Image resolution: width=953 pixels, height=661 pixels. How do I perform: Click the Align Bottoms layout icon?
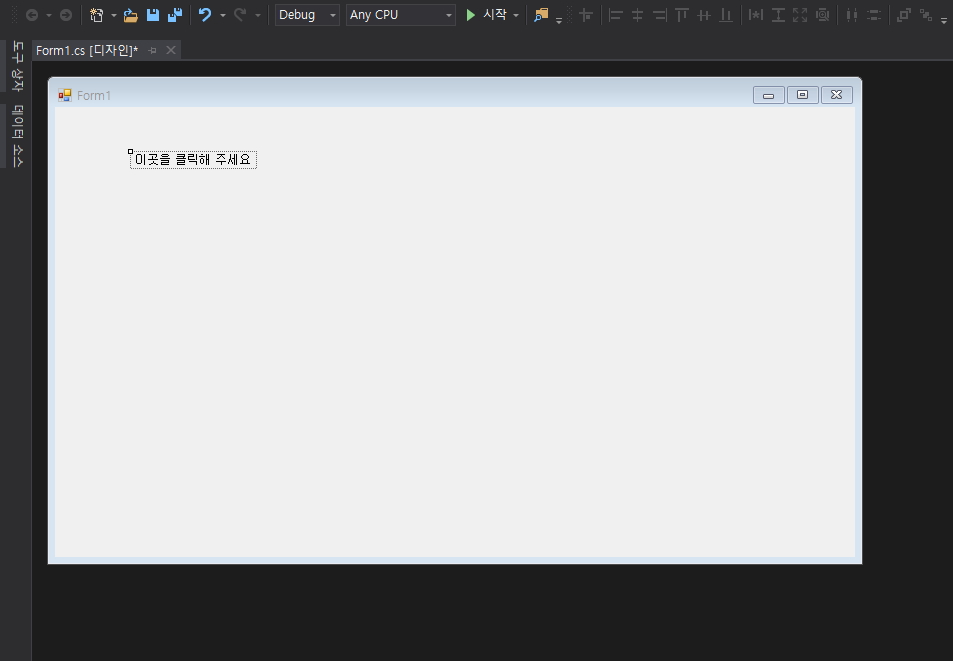(x=726, y=15)
